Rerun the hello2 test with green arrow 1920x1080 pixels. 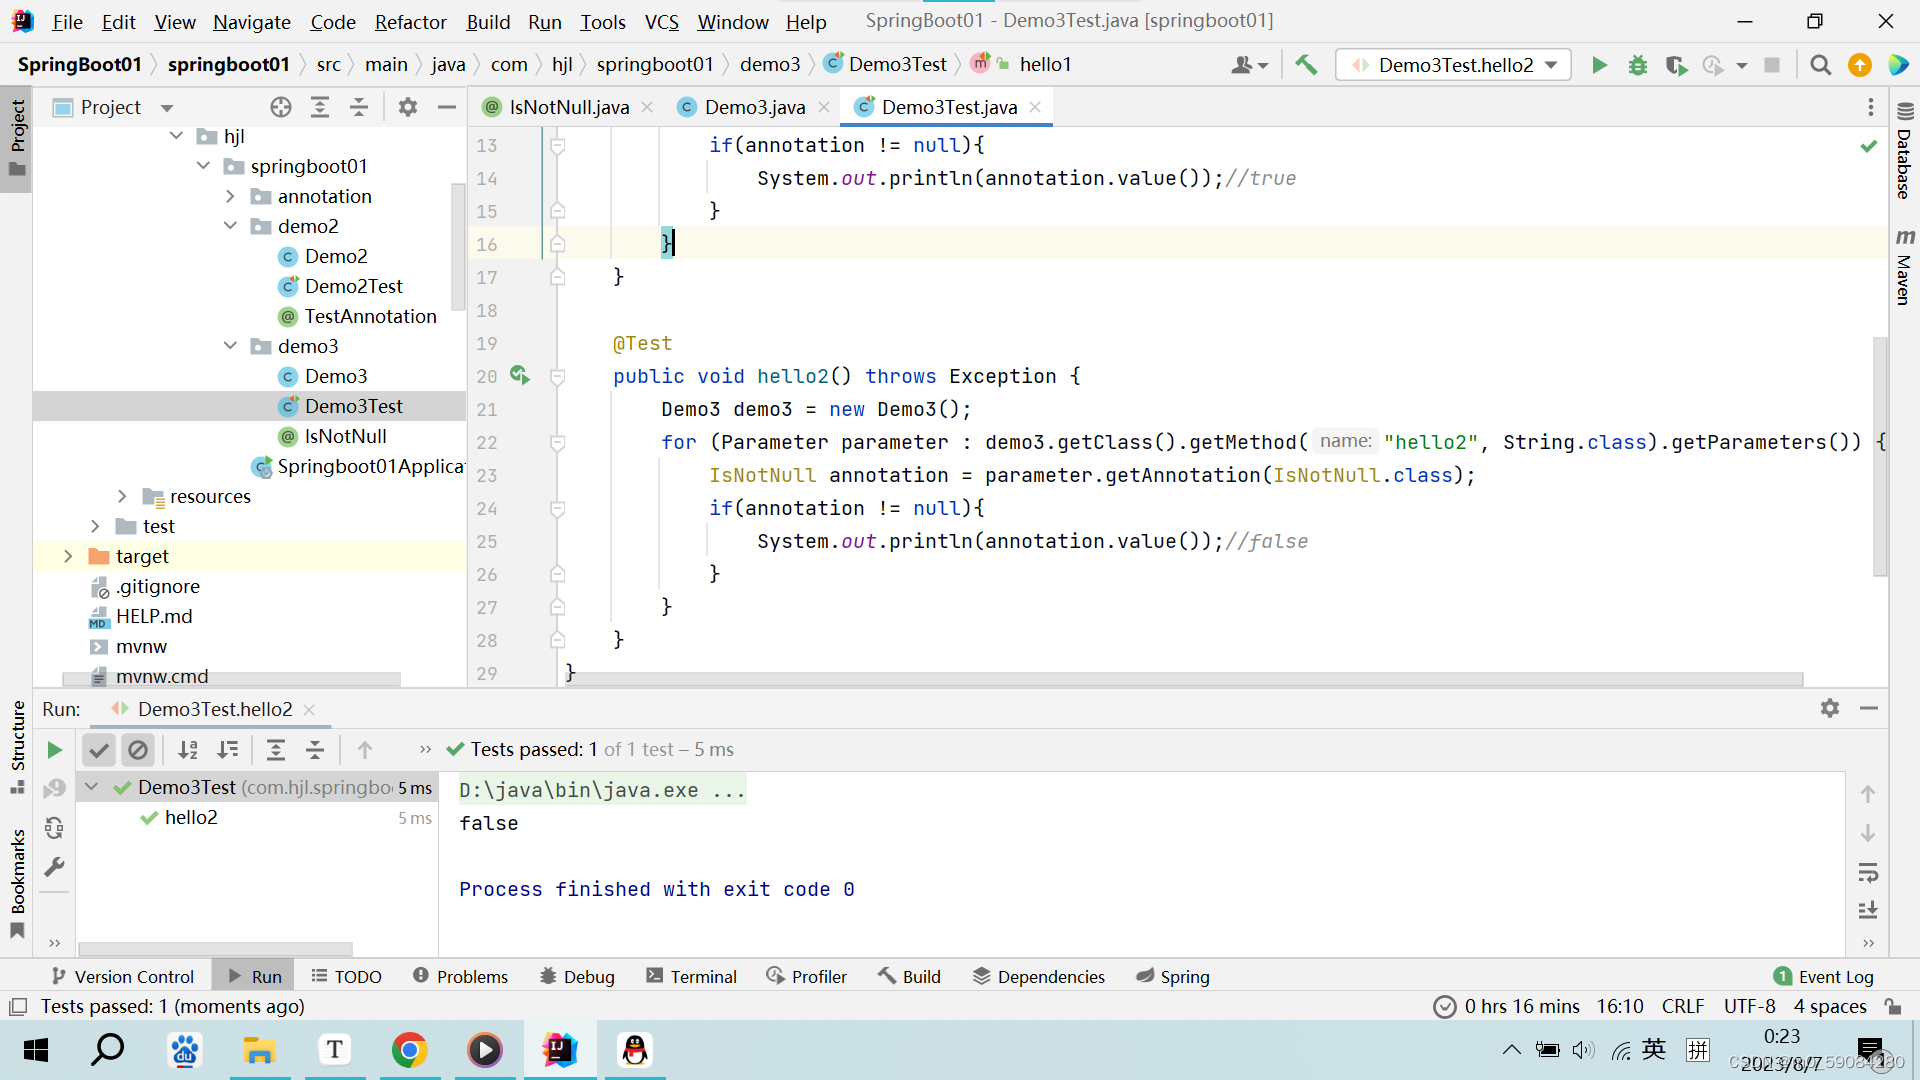pos(55,750)
